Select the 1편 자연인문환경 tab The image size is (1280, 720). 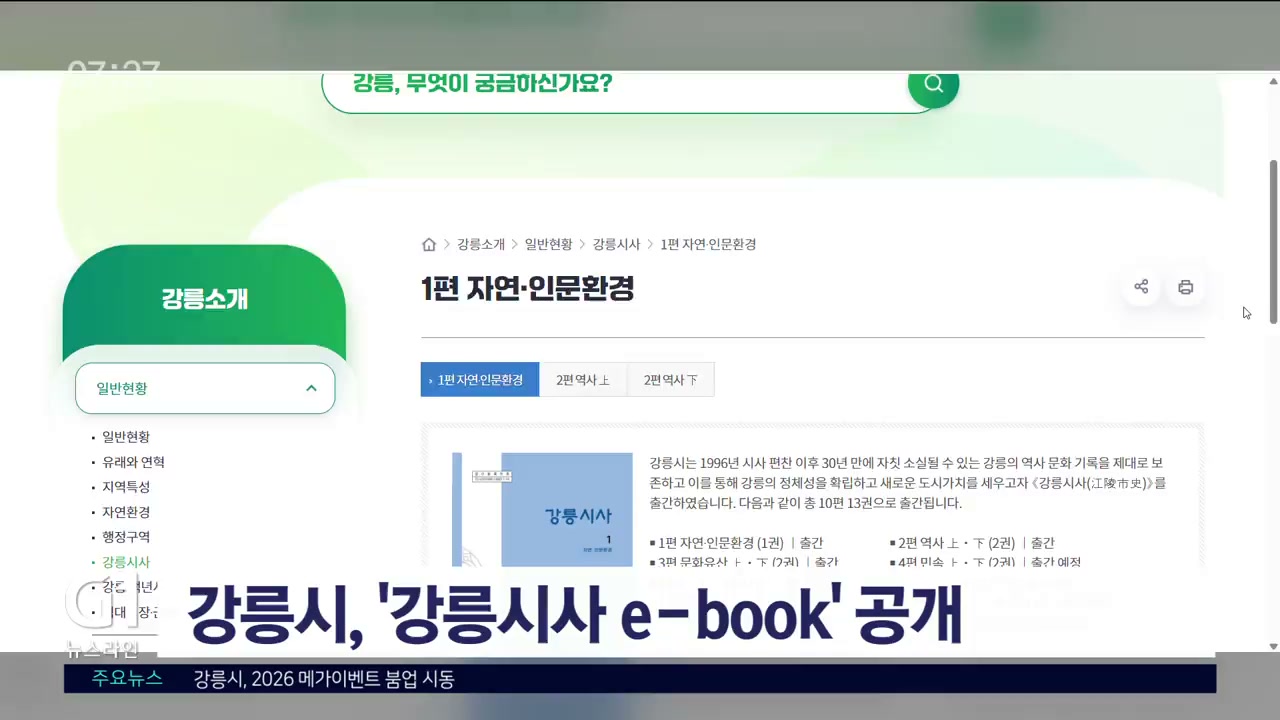pos(480,380)
